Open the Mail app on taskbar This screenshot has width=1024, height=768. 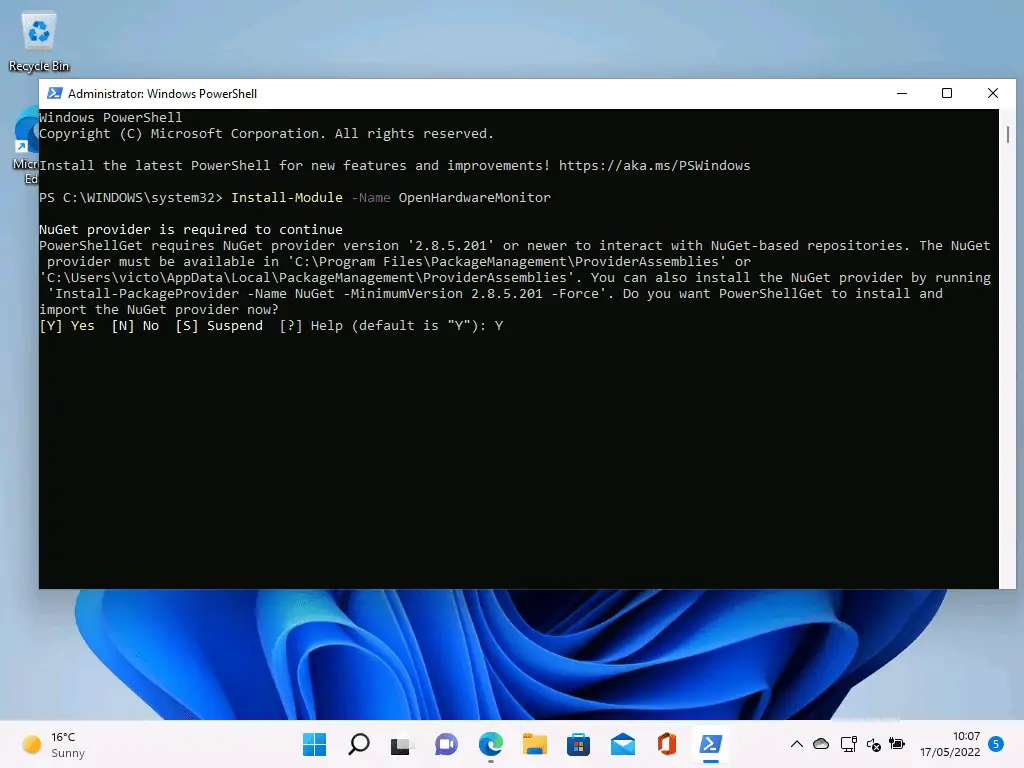pyautogui.click(x=623, y=744)
